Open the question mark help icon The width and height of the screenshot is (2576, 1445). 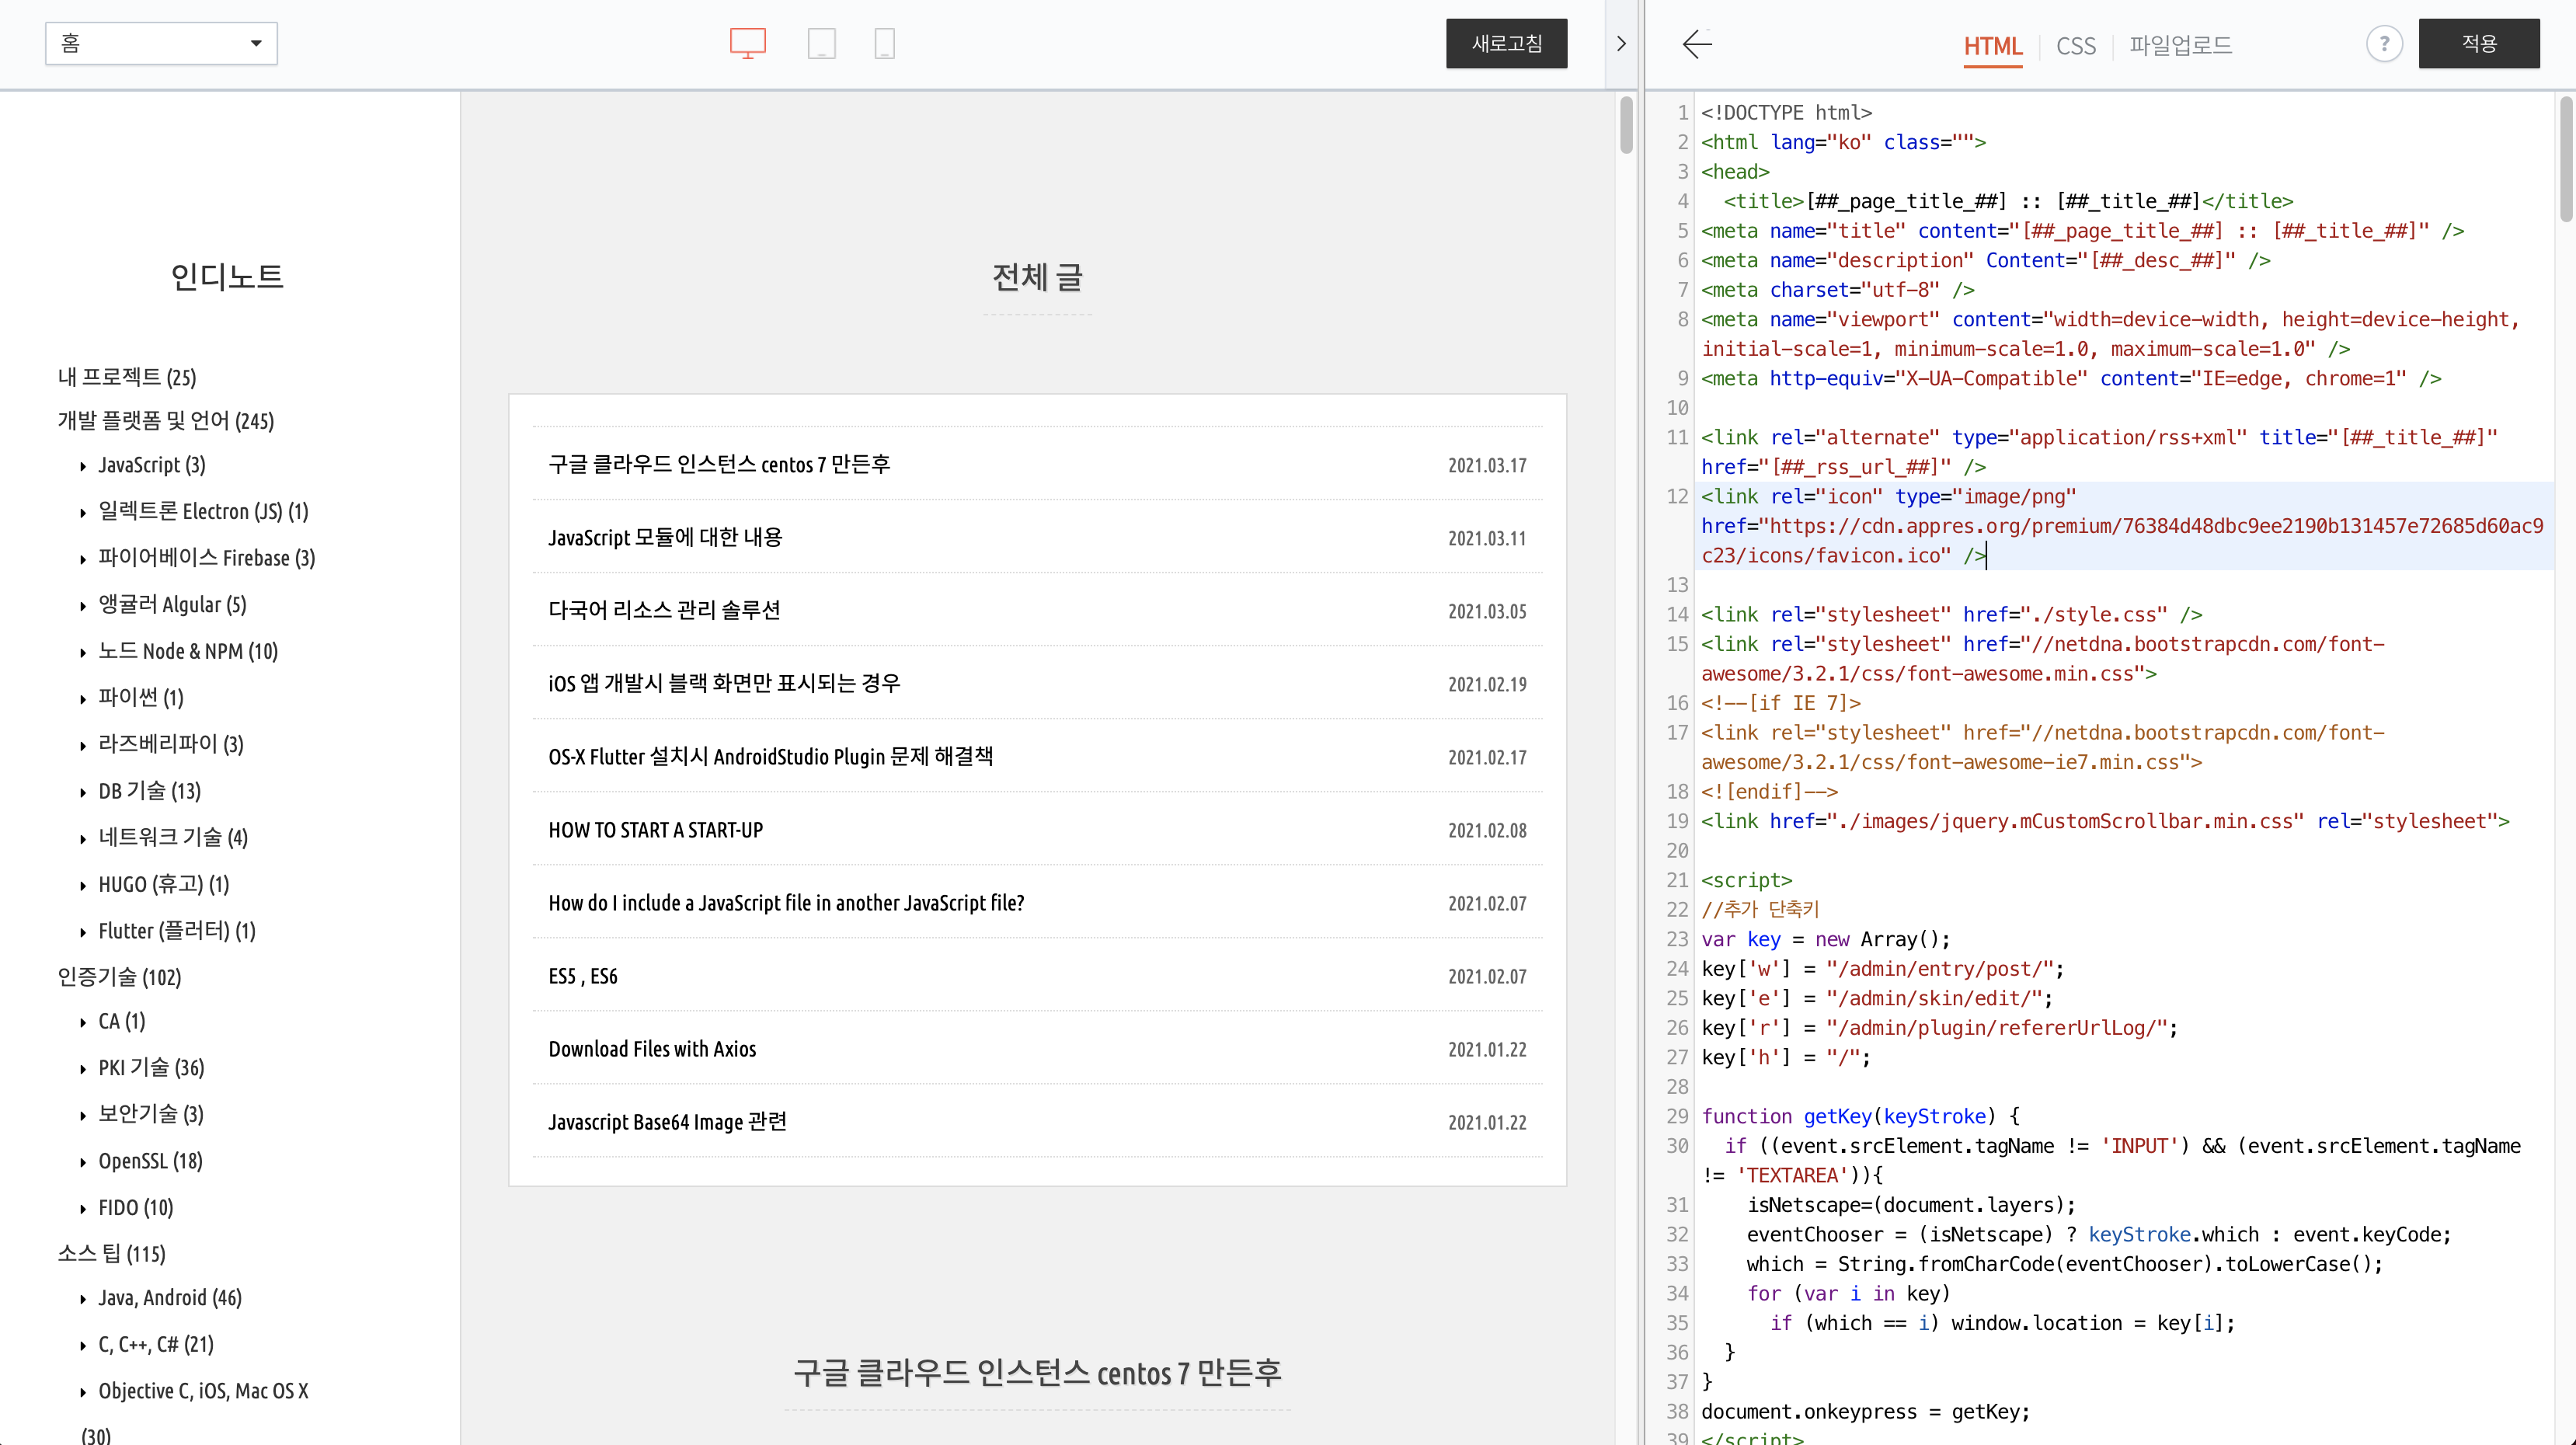point(2384,44)
